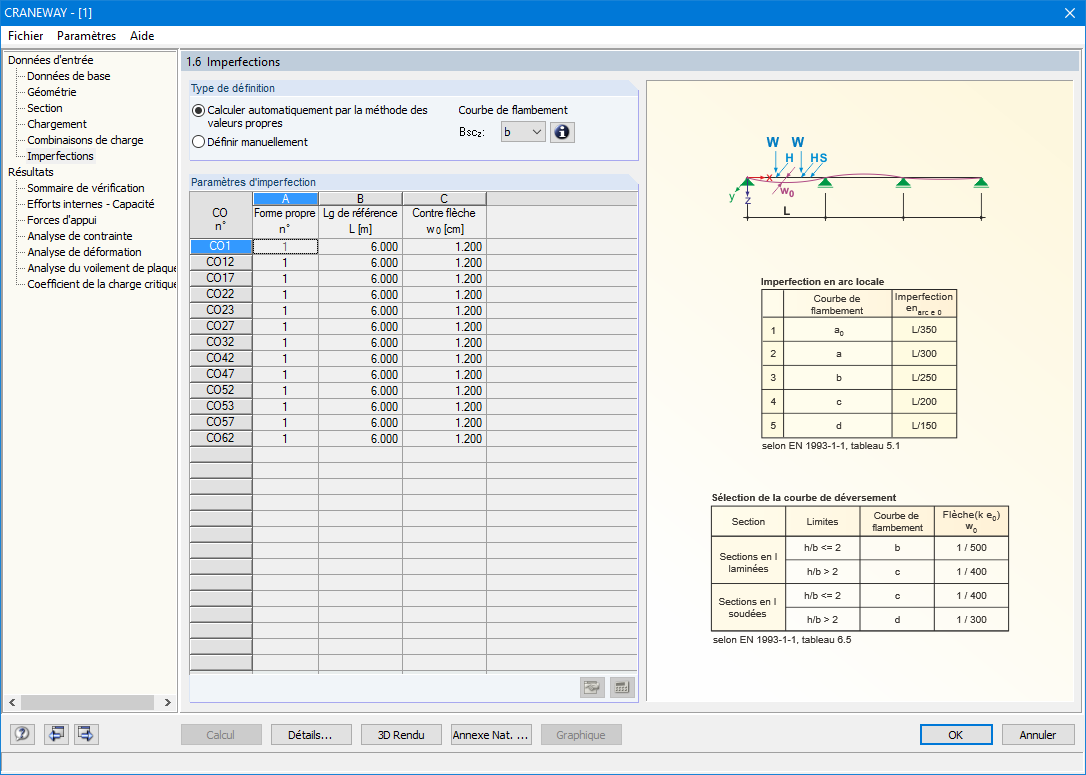The height and width of the screenshot is (775, 1086).
Task: Select Analyse du voilement de plaque item
Action: [101, 268]
